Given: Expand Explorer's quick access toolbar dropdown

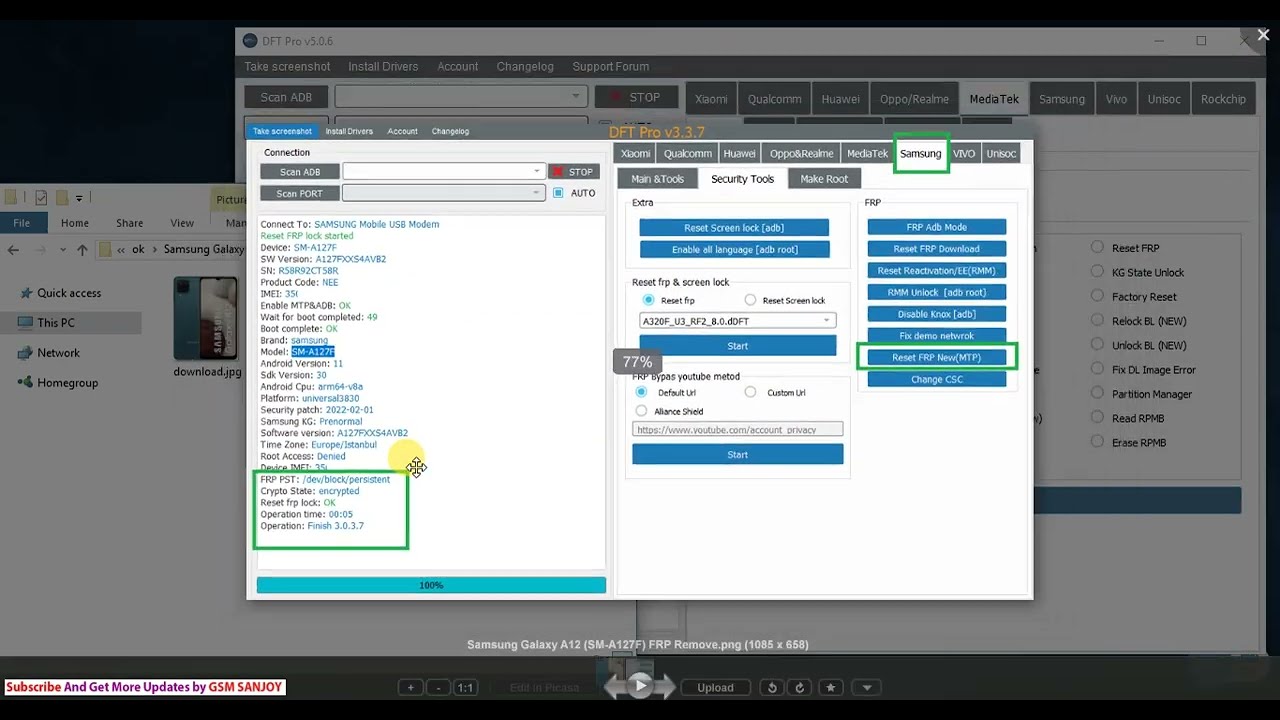Looking at the screenshot, I should click(79, 198).
